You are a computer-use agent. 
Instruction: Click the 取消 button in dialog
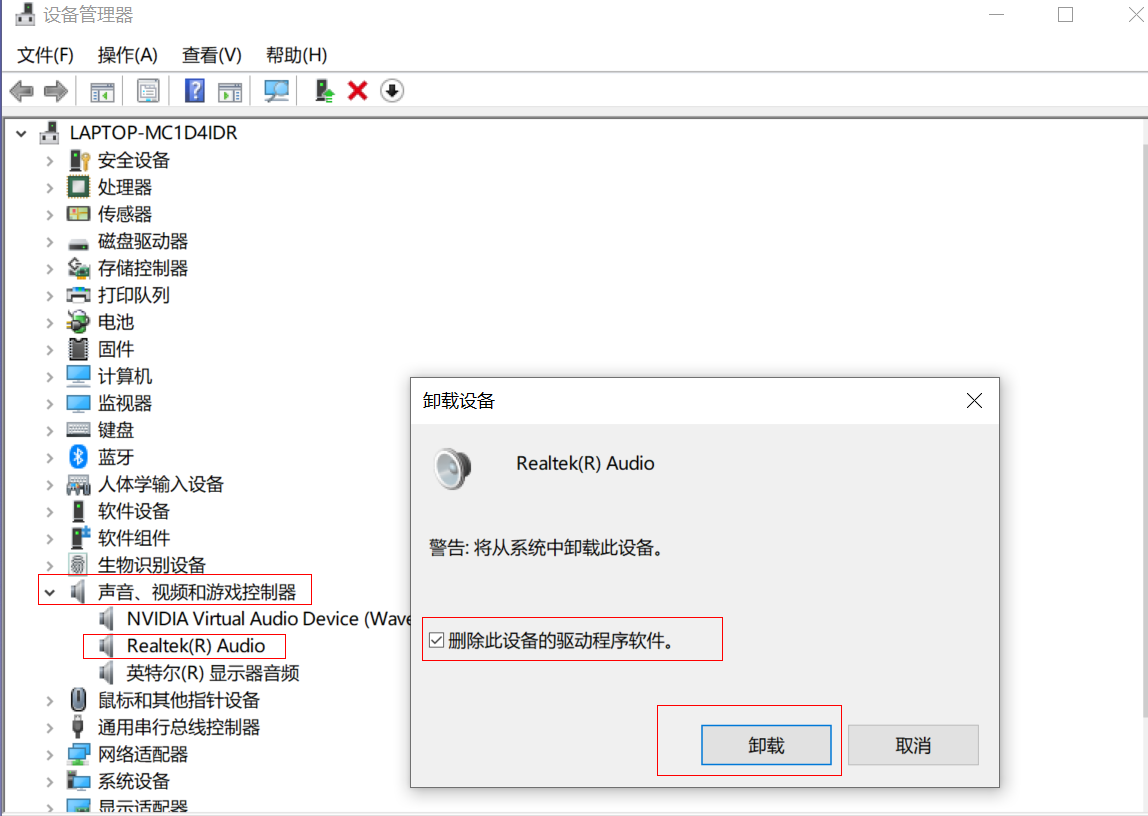click(912, 745)
